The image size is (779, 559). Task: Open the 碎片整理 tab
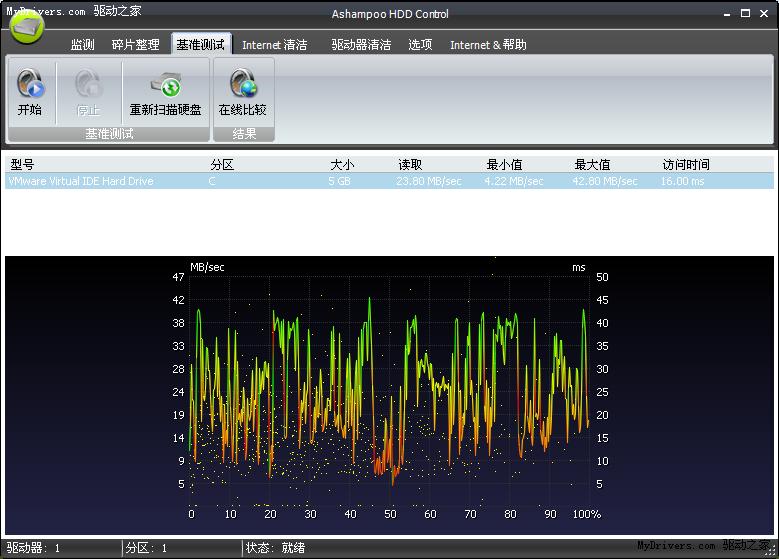(135, 45)
